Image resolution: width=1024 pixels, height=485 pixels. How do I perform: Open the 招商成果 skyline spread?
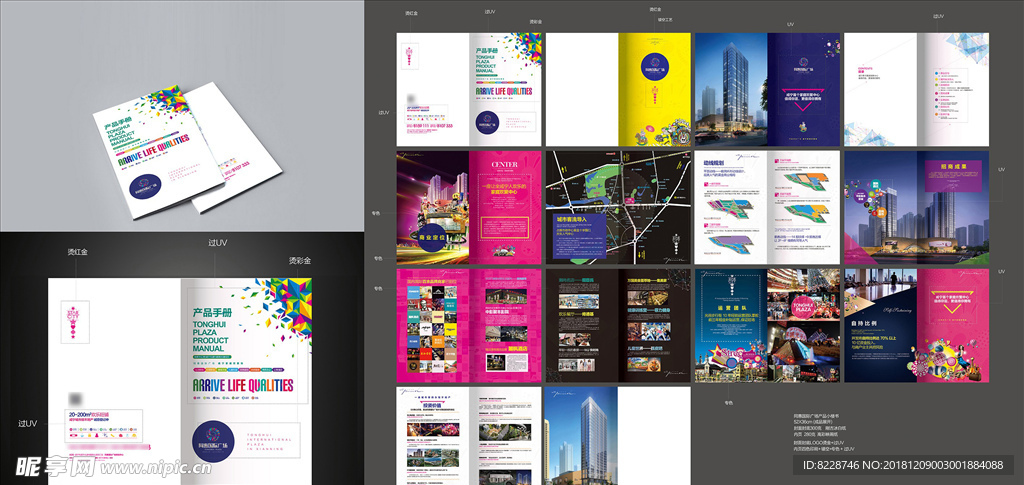coord(916,208)
